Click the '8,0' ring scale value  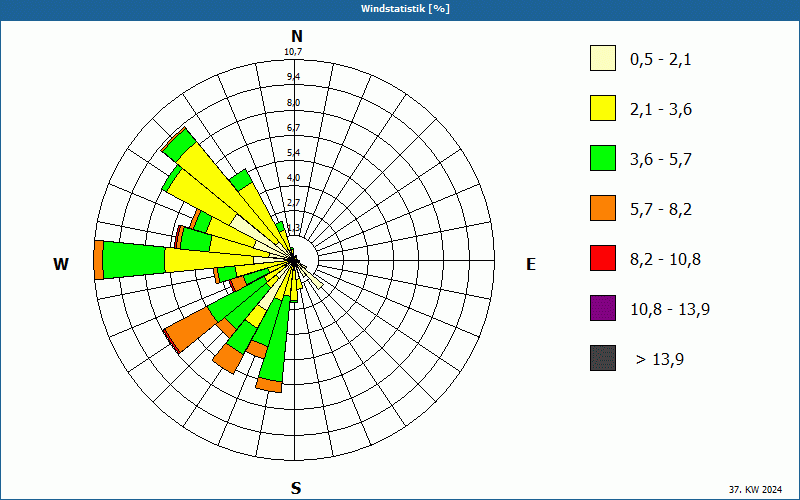coord(293,103)
